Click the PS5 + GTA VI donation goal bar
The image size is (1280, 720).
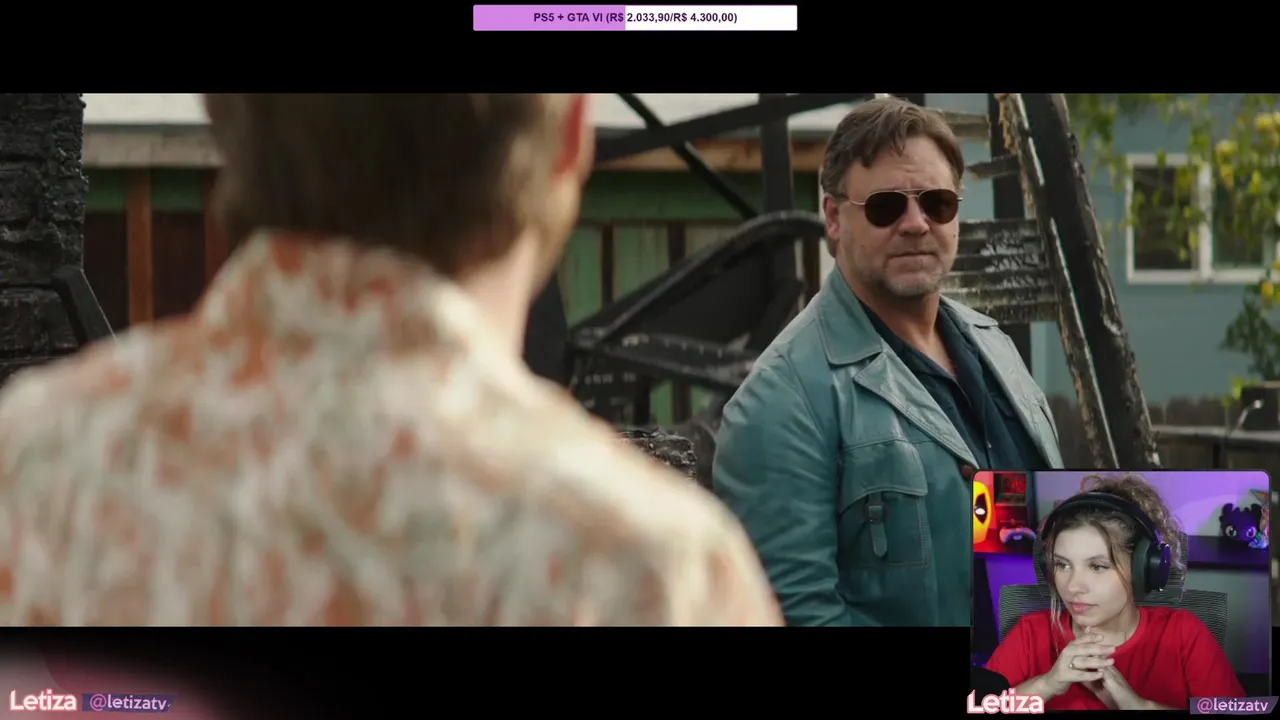635,17
